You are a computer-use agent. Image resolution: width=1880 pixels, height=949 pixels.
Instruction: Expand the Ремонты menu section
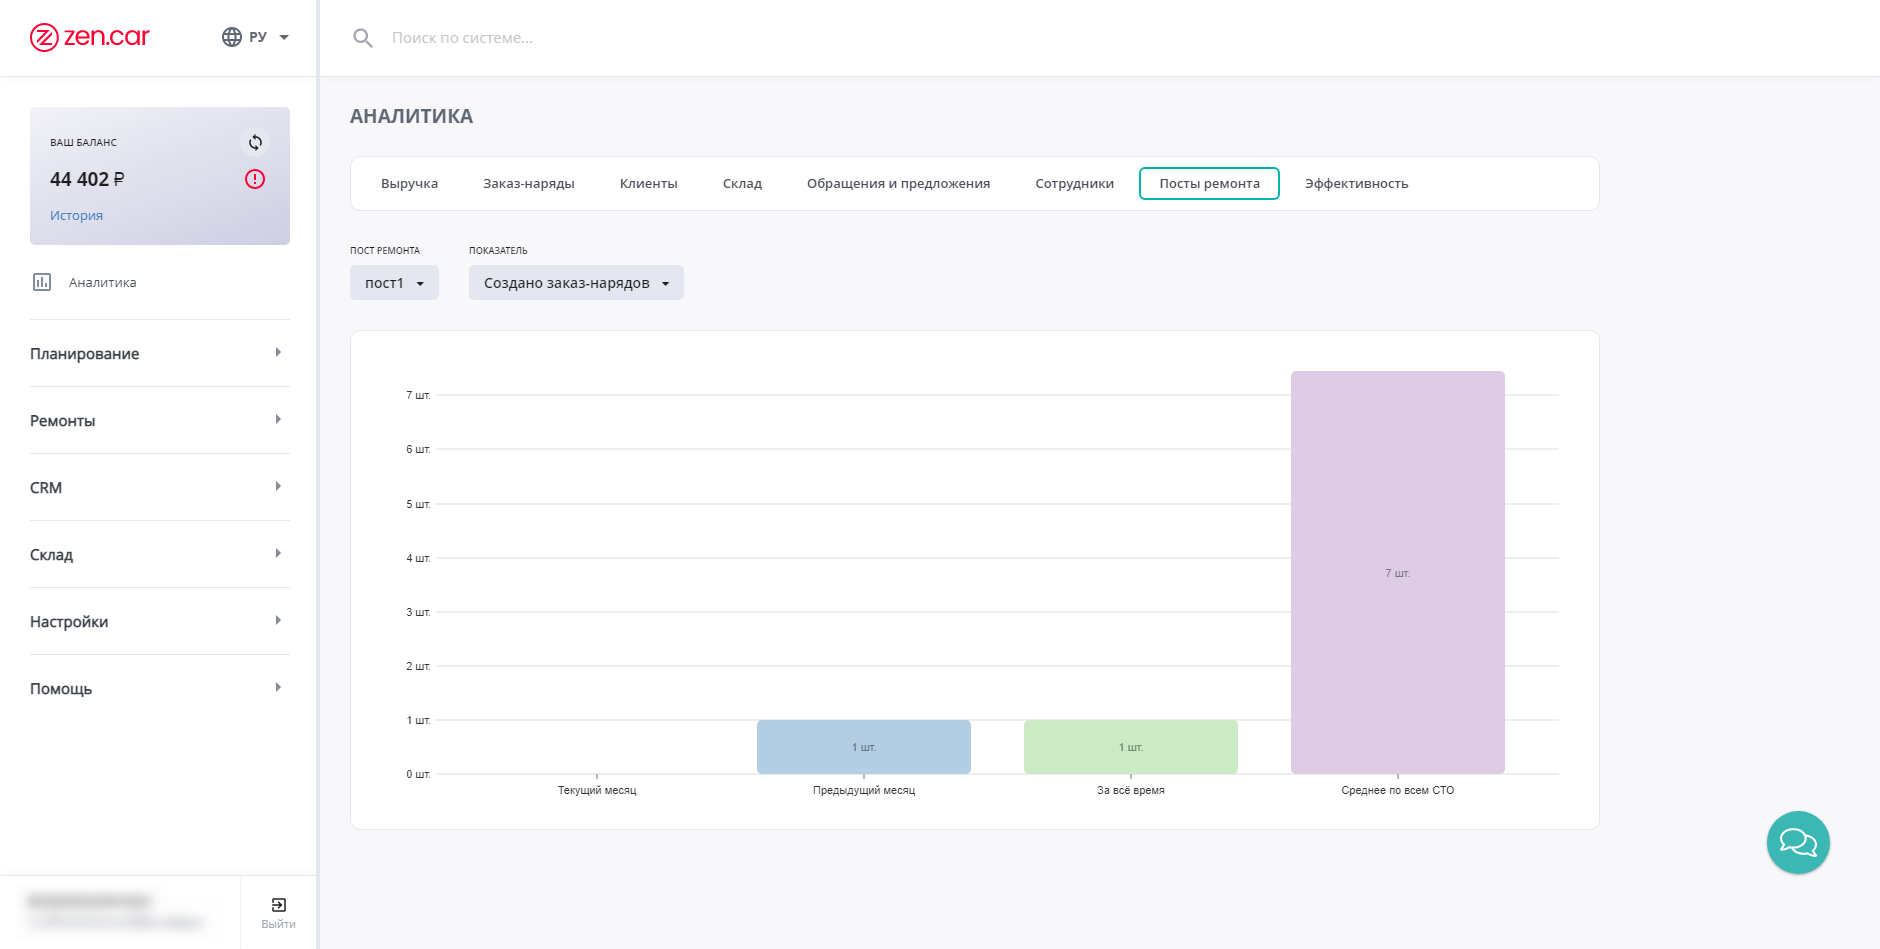point(160,420)
